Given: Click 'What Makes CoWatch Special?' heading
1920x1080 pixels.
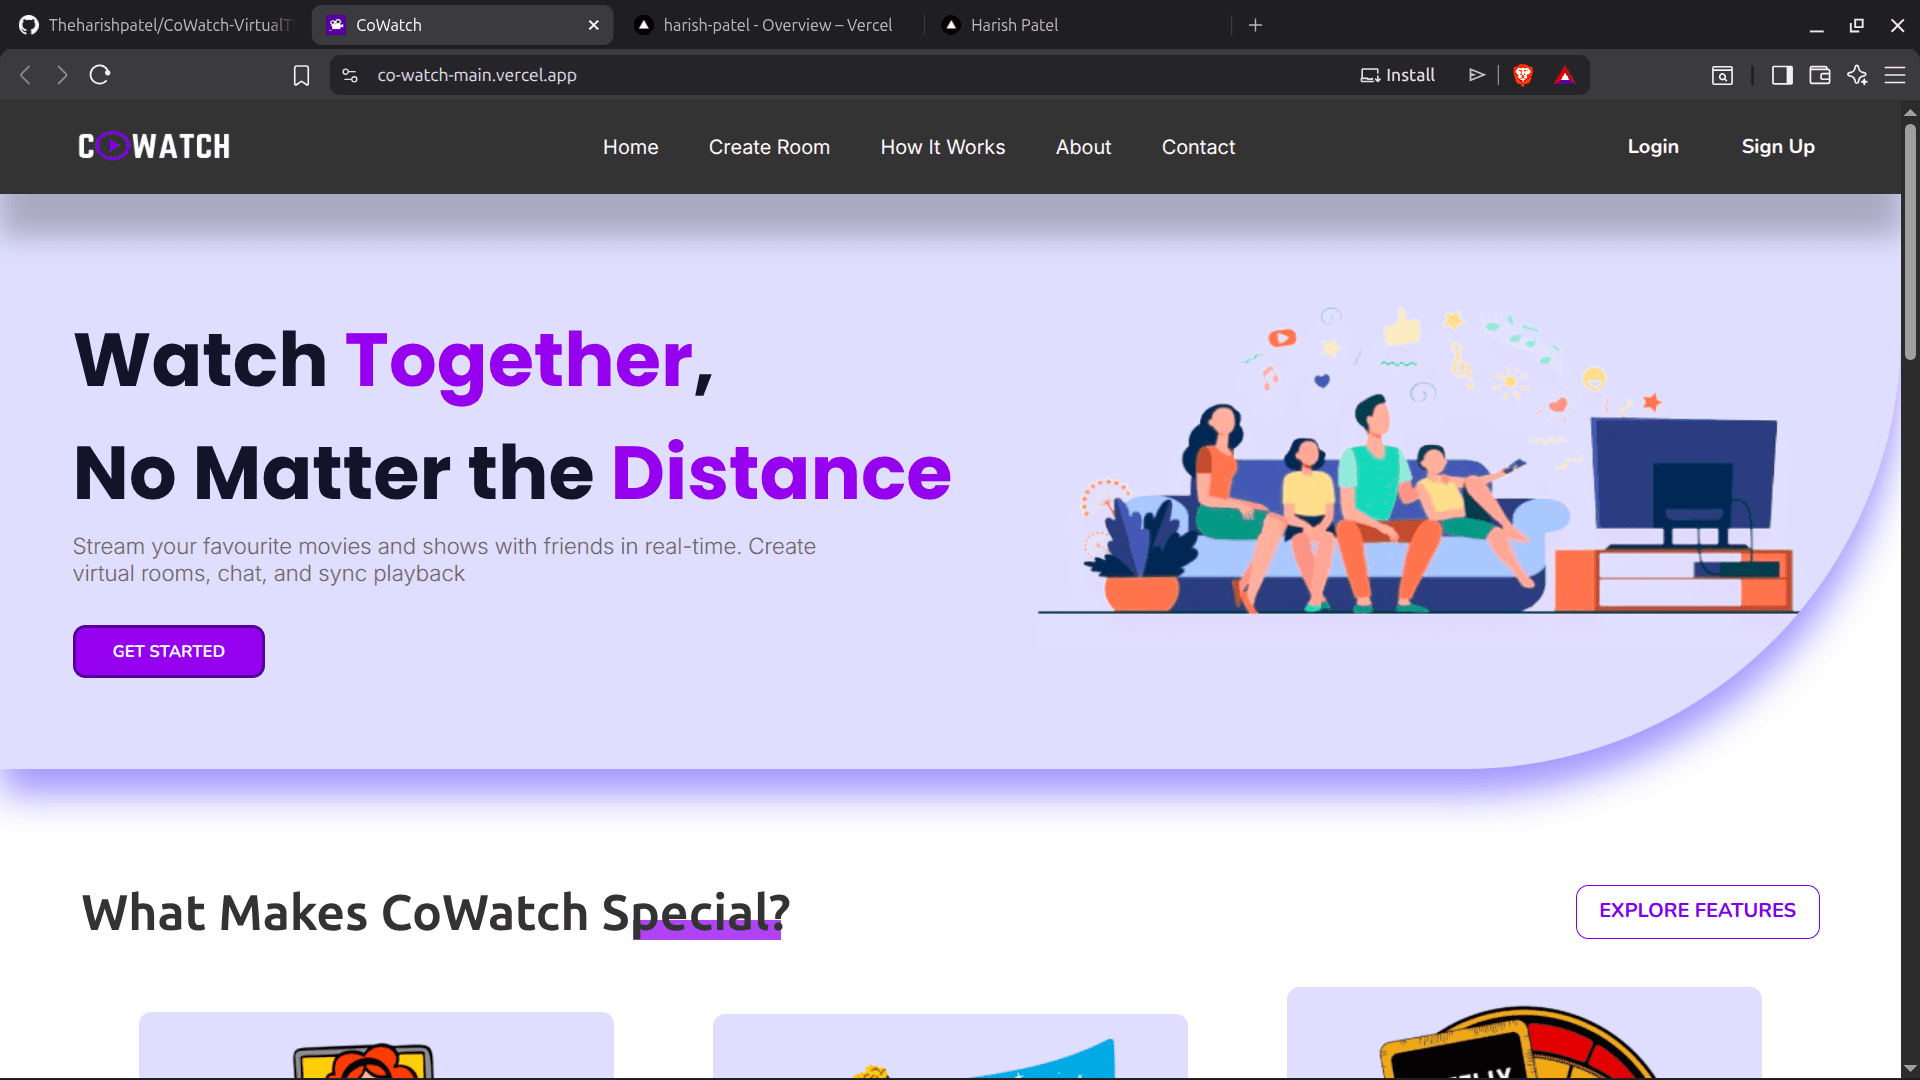Looking at the screenshot, I should pyautogui.click(x=436, y=912).
